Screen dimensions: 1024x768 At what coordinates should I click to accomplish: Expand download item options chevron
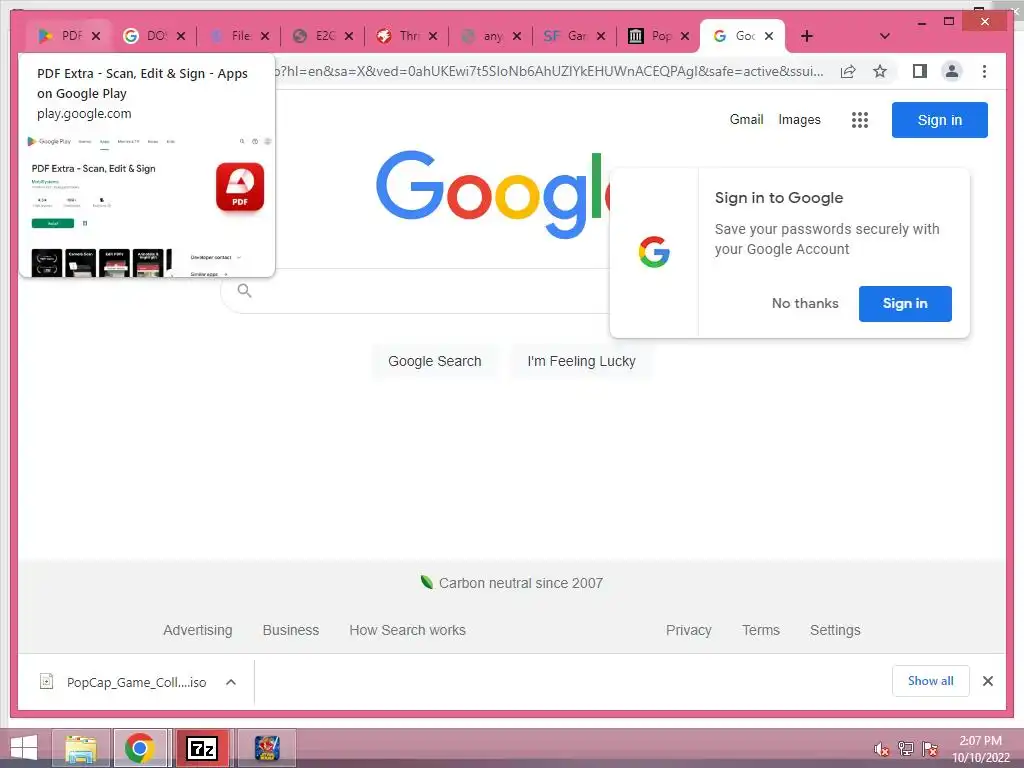231,682
